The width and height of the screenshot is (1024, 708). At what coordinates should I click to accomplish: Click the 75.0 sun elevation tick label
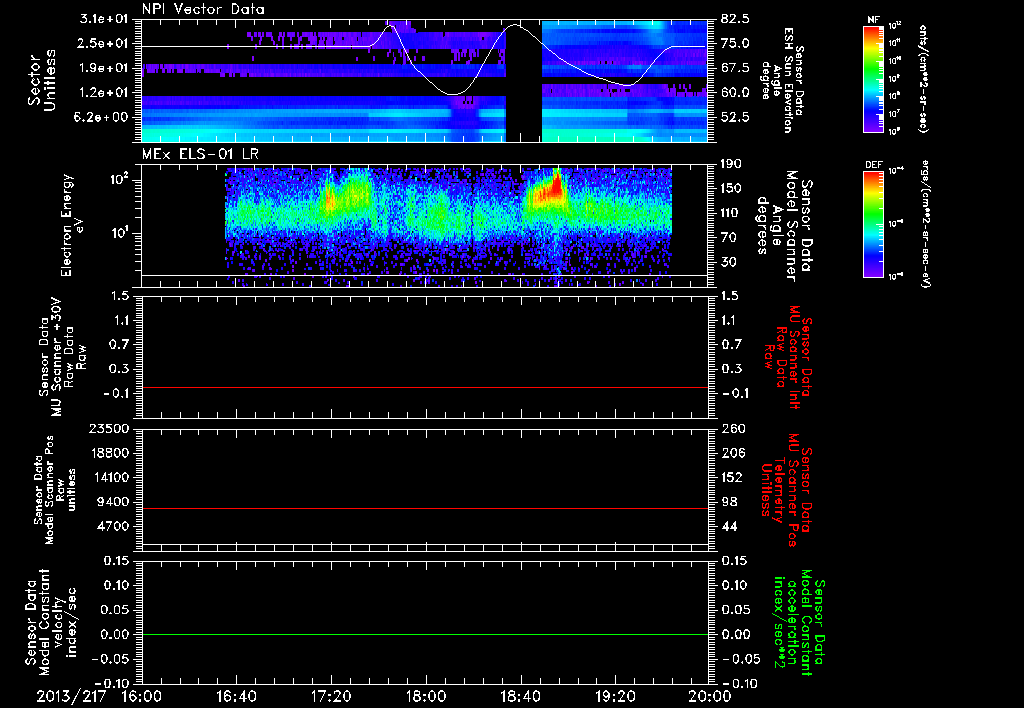coord(735,43)
